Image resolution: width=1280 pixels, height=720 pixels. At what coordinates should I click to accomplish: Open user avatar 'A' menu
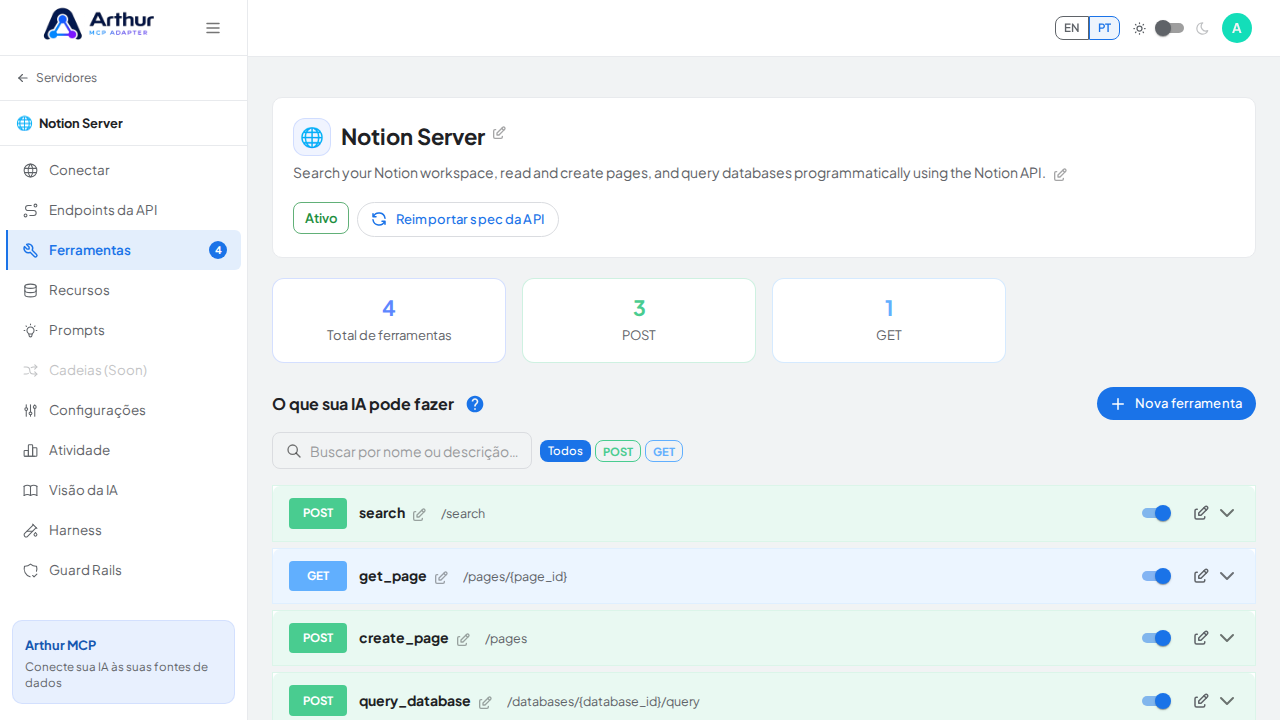(1237, 28)
